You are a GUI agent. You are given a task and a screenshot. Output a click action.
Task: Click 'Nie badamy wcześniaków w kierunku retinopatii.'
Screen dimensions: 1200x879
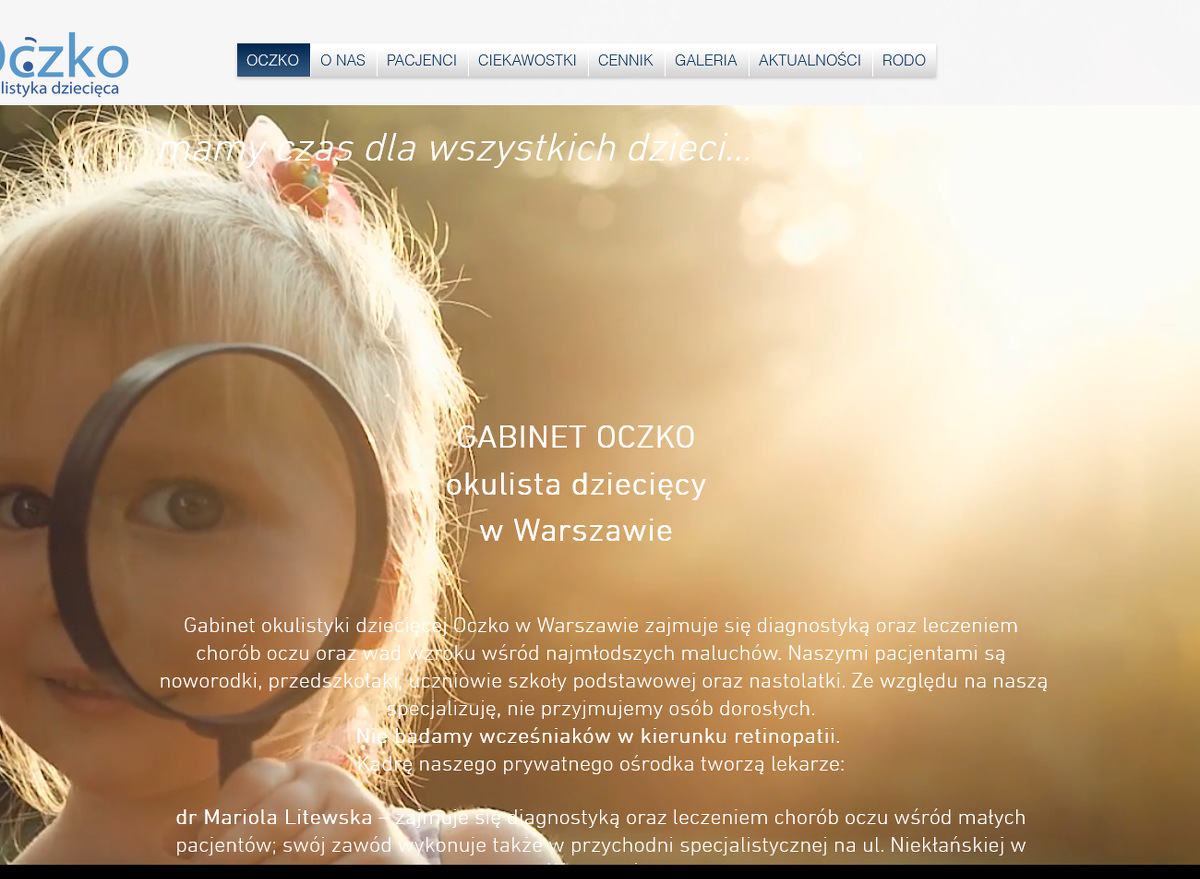[598, 737]
